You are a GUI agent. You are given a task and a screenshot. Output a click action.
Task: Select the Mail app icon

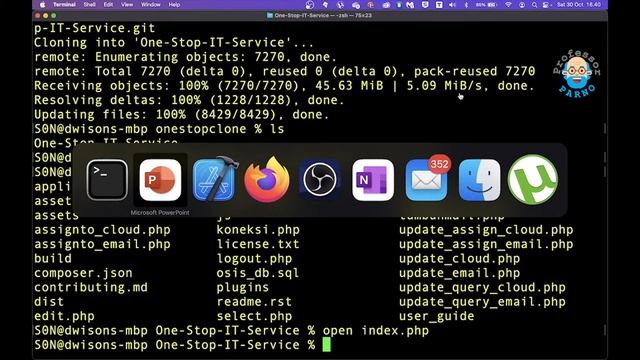click(426, 180)
